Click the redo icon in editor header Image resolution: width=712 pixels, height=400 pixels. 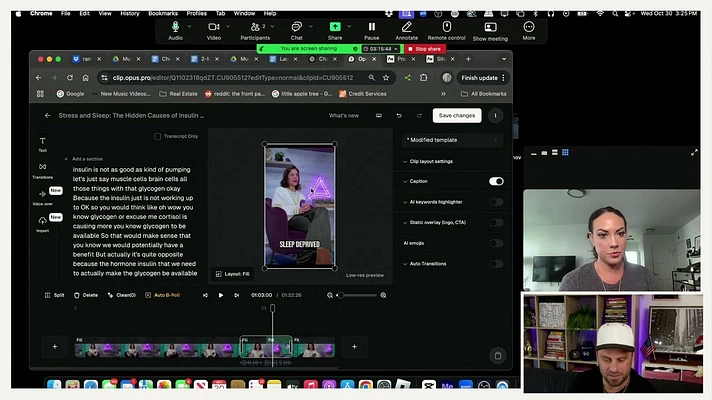pyautogui.click(x=419, y=115)
